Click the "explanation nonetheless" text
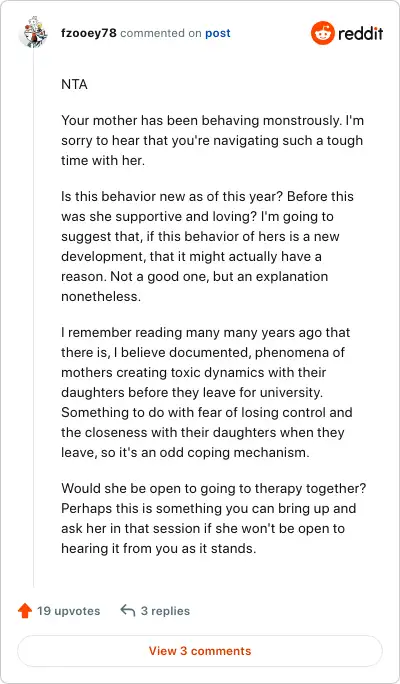This screenshot has width=400, height=684. pos(195,287)
